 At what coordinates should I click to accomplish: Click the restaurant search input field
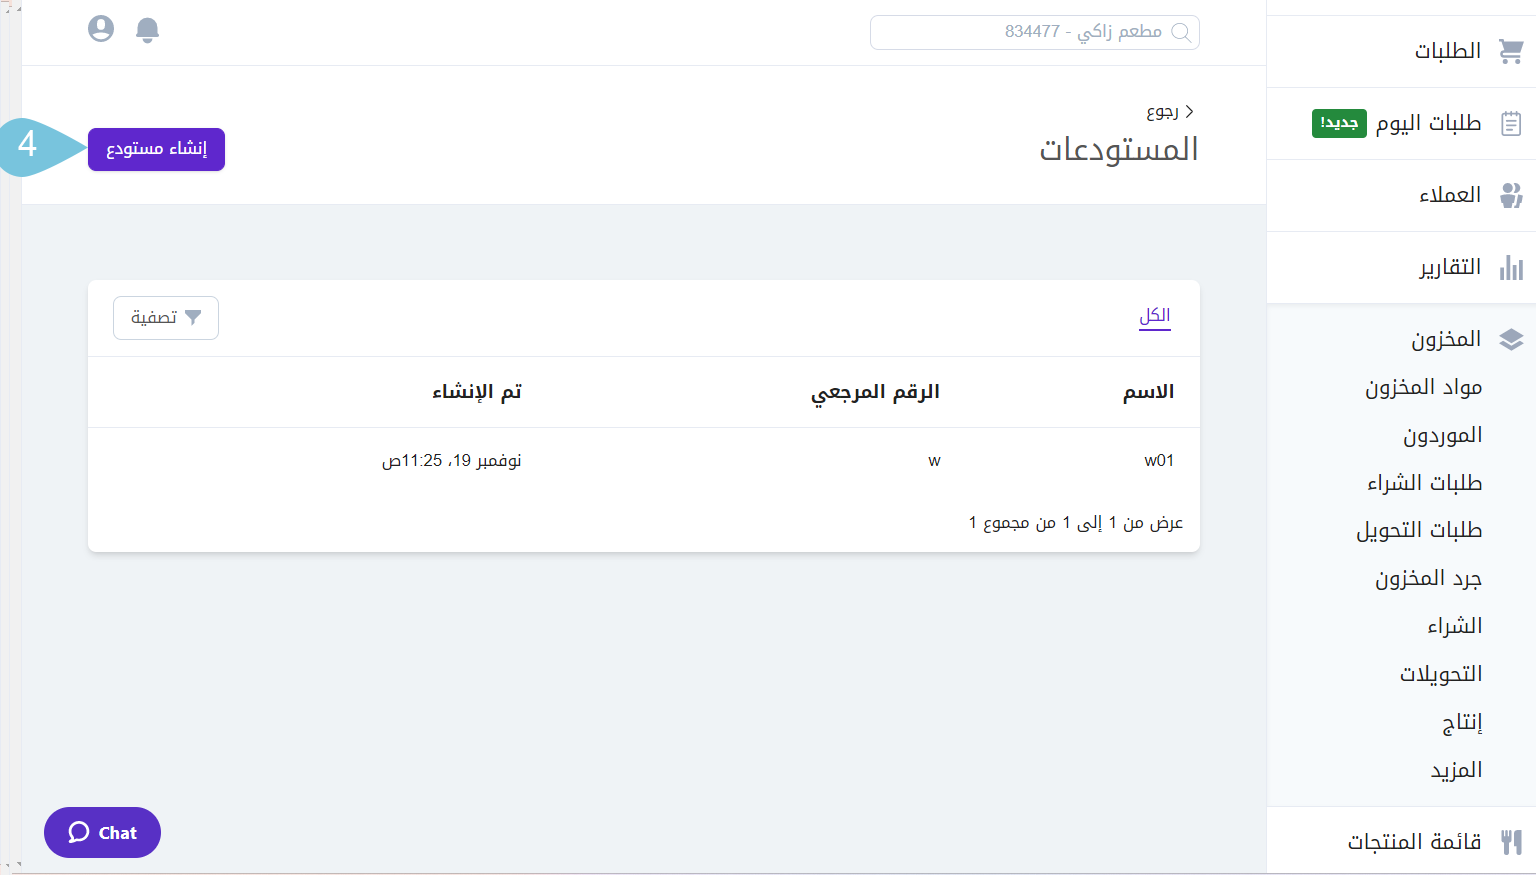point(1034,32)
